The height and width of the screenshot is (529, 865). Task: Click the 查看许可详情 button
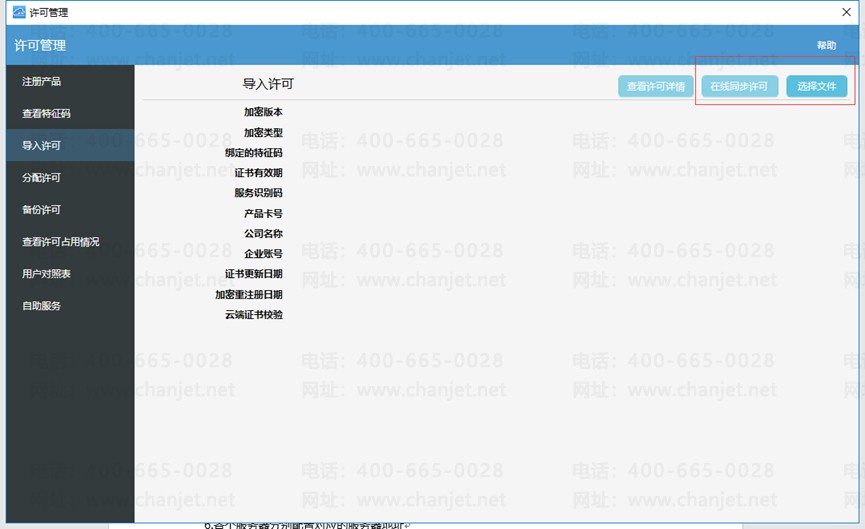tap(655, 86)
